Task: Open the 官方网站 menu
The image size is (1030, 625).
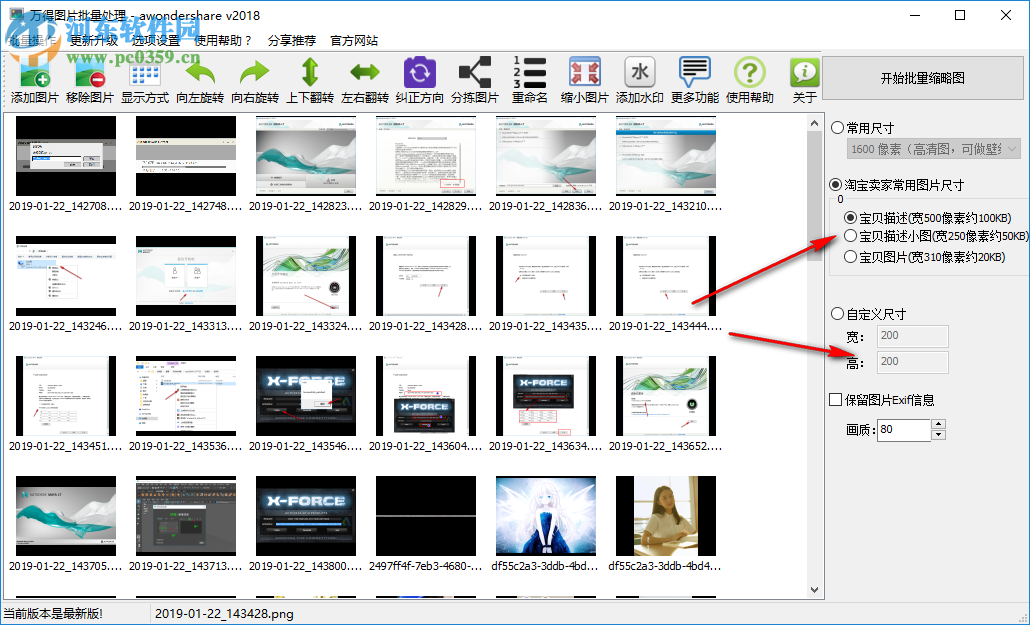Action: (x=354, y=40)
